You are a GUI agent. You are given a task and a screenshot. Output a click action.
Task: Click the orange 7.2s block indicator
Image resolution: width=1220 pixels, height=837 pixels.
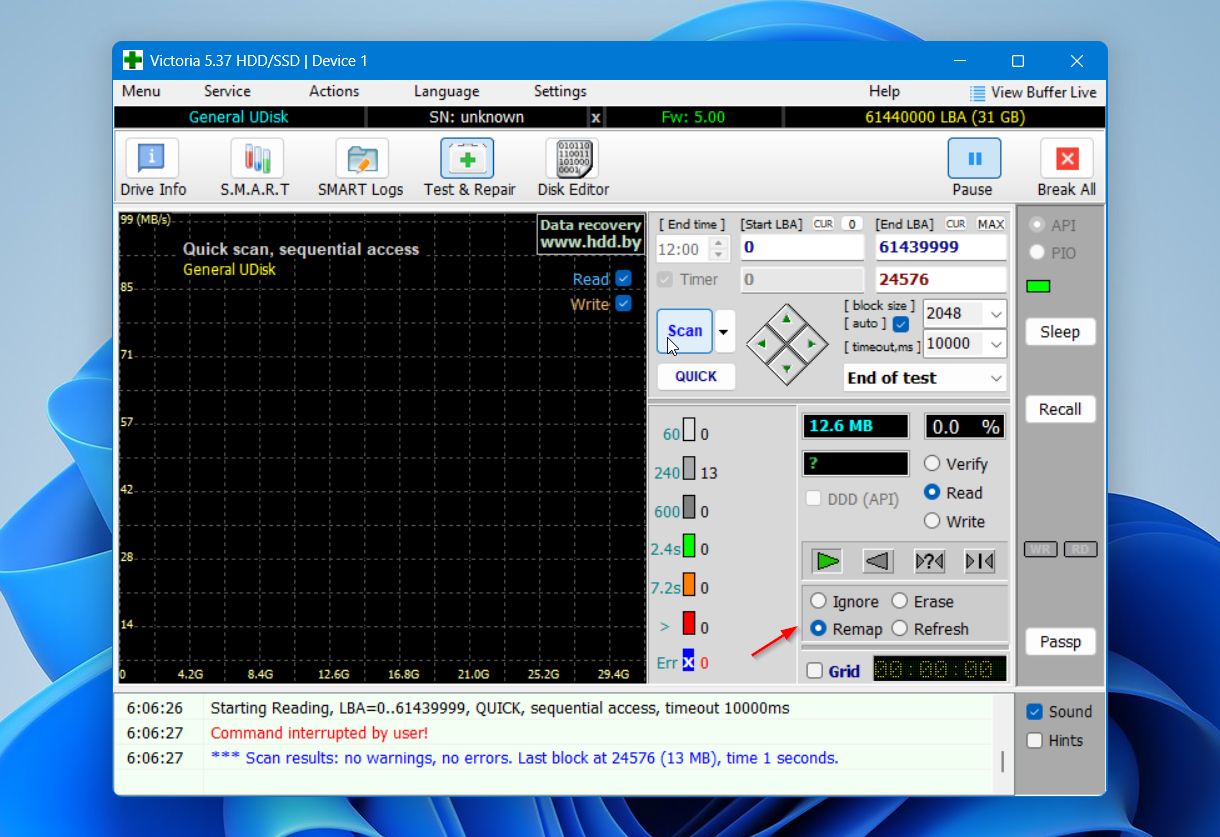[x=689, y=586]
